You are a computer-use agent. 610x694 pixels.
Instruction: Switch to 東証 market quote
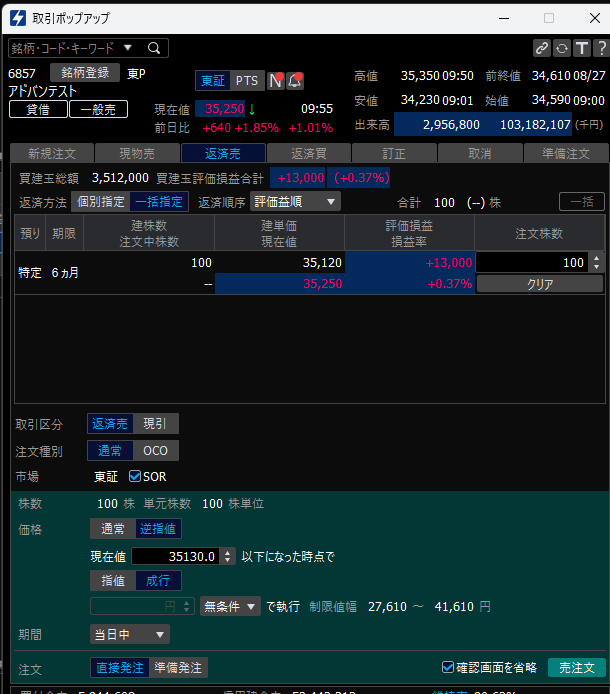point(213,81)
